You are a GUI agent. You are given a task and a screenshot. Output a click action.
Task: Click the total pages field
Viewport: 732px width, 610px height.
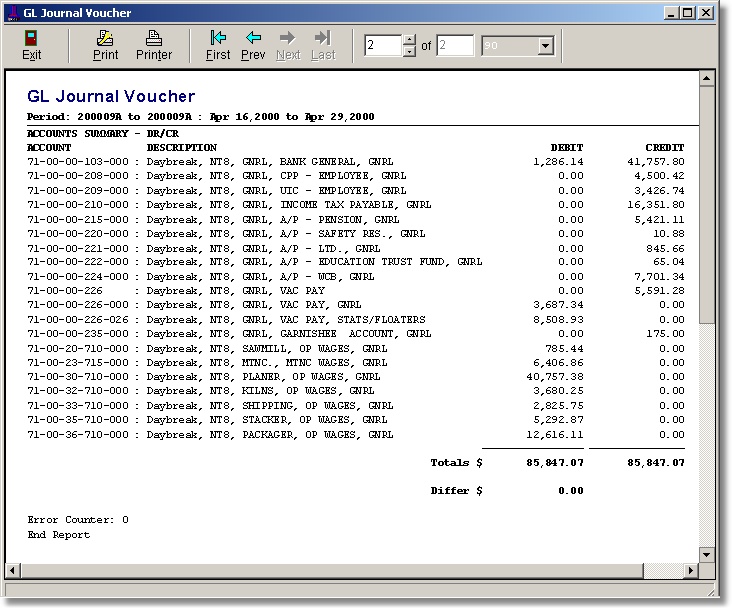[x=455, y=46]
